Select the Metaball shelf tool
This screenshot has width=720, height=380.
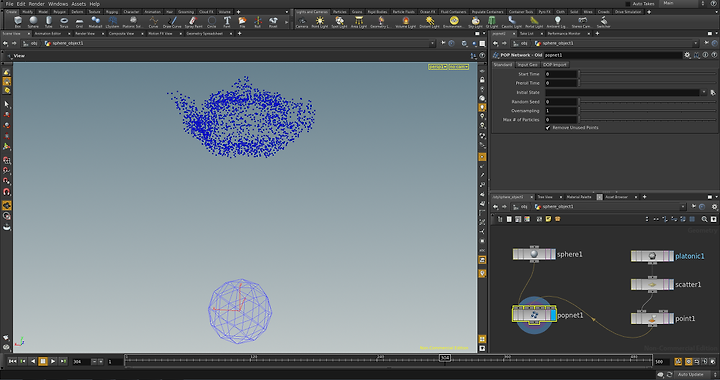point(96,22)
